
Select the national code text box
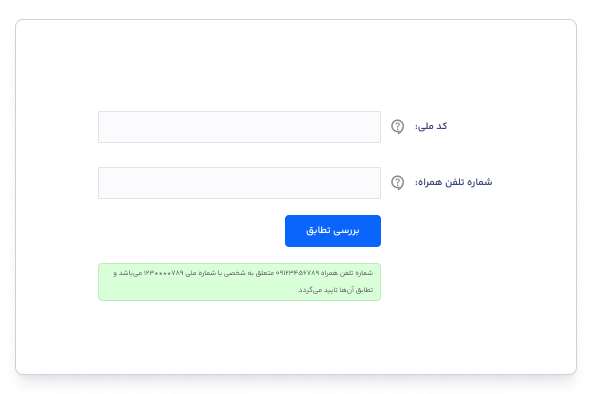[x=239, y=127]
